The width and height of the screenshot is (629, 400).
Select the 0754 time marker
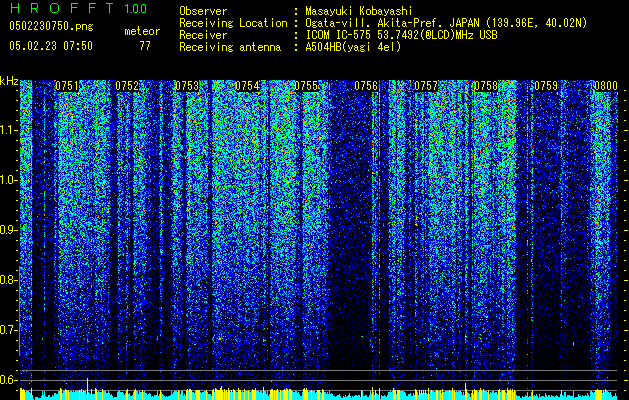[x=247, y=86]
